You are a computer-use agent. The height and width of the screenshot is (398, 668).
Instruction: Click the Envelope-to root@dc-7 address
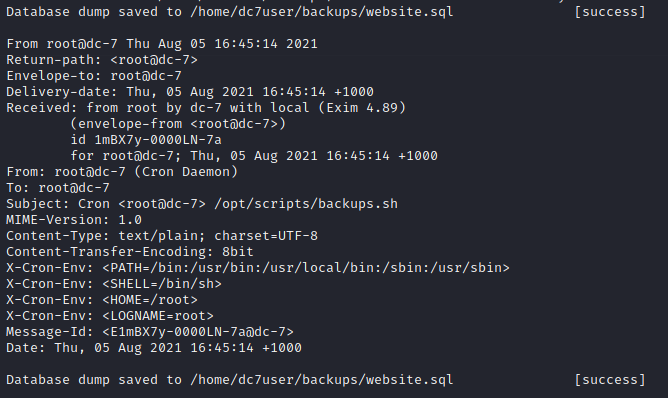(146, 76)
